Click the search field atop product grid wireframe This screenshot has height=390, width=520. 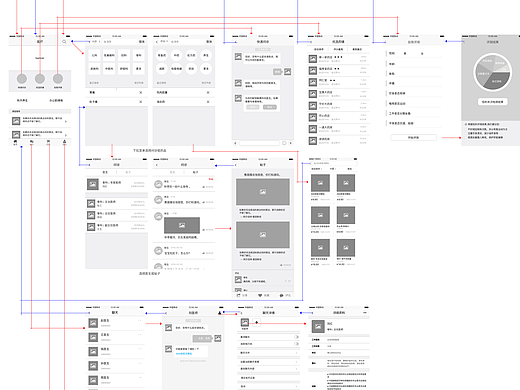tap(334, 163)
